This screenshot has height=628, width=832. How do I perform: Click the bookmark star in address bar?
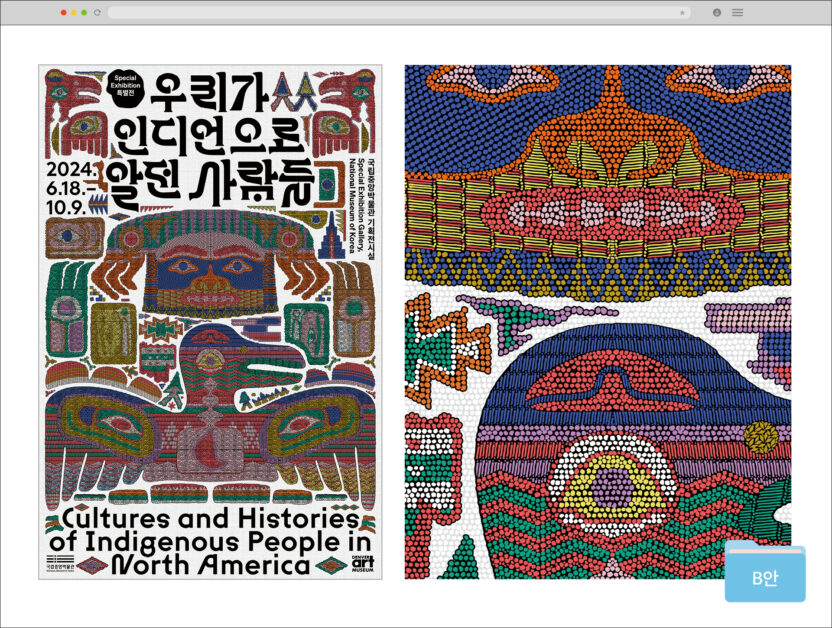tap(682, 12)
